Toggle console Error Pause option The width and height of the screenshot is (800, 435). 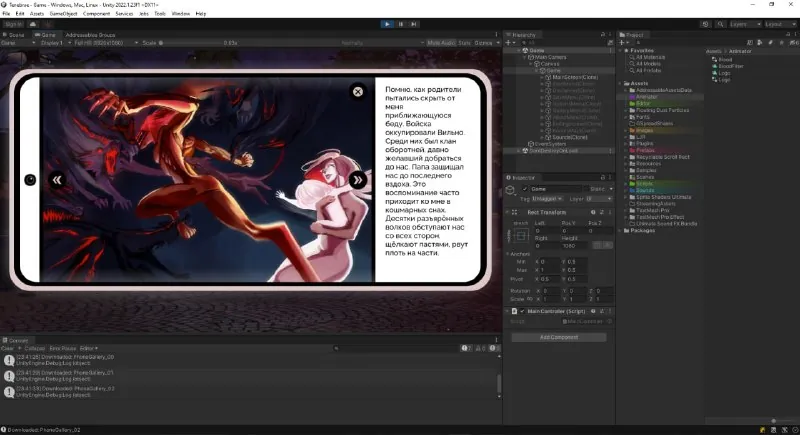(62, 348)
